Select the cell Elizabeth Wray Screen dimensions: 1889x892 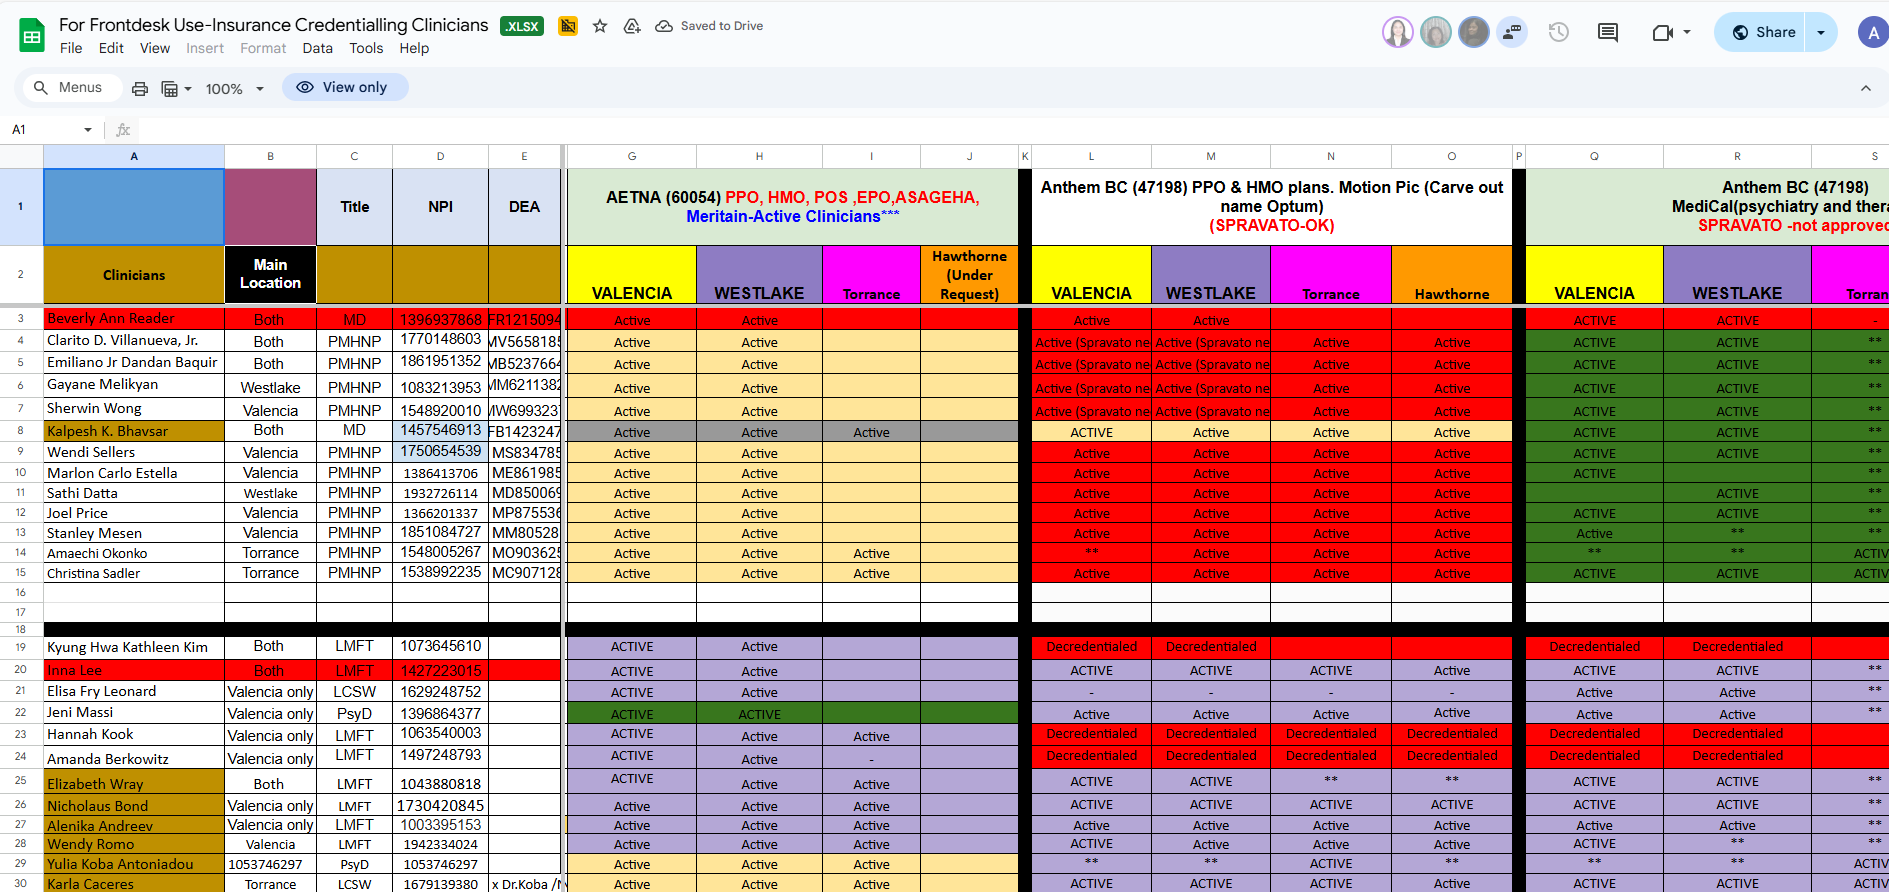[x=134, y=782]
